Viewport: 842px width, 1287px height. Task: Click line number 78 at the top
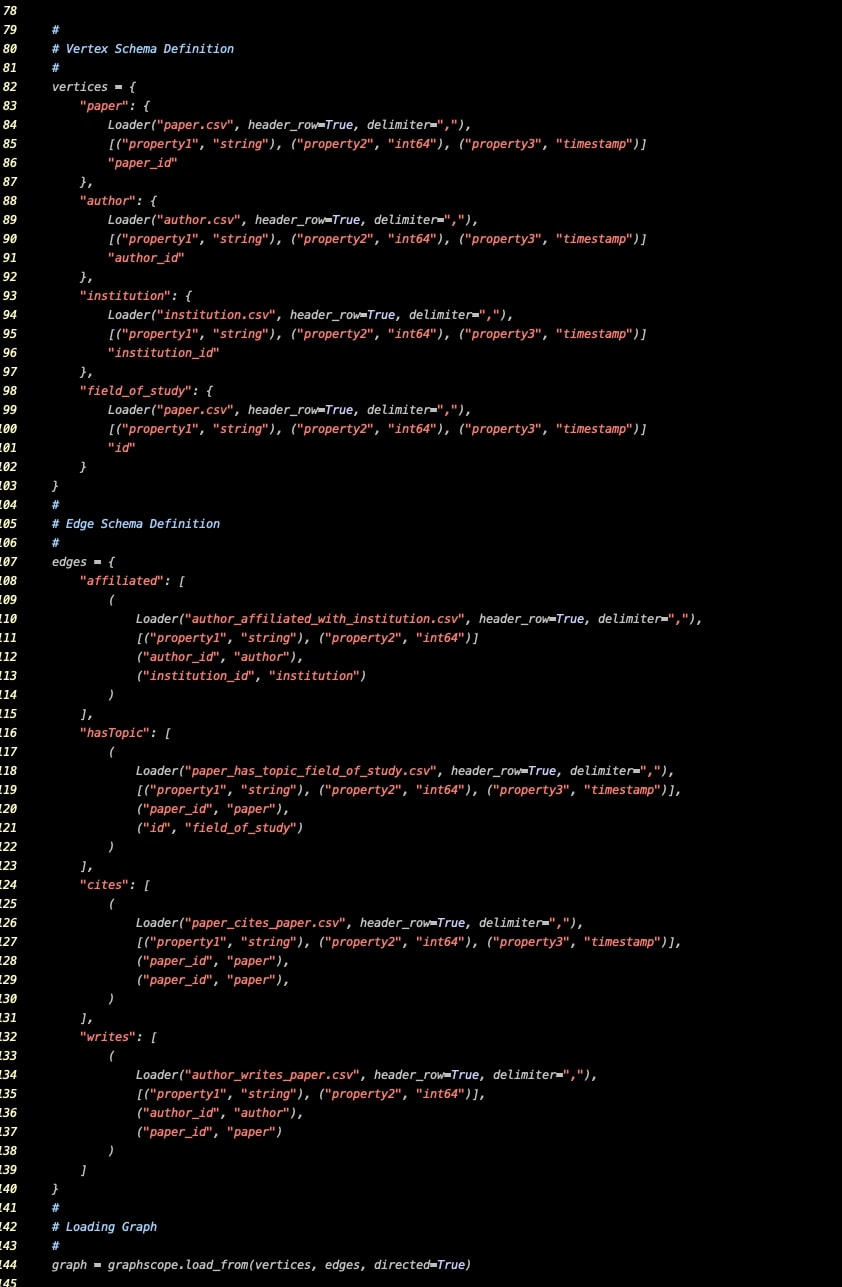(10, 10)
